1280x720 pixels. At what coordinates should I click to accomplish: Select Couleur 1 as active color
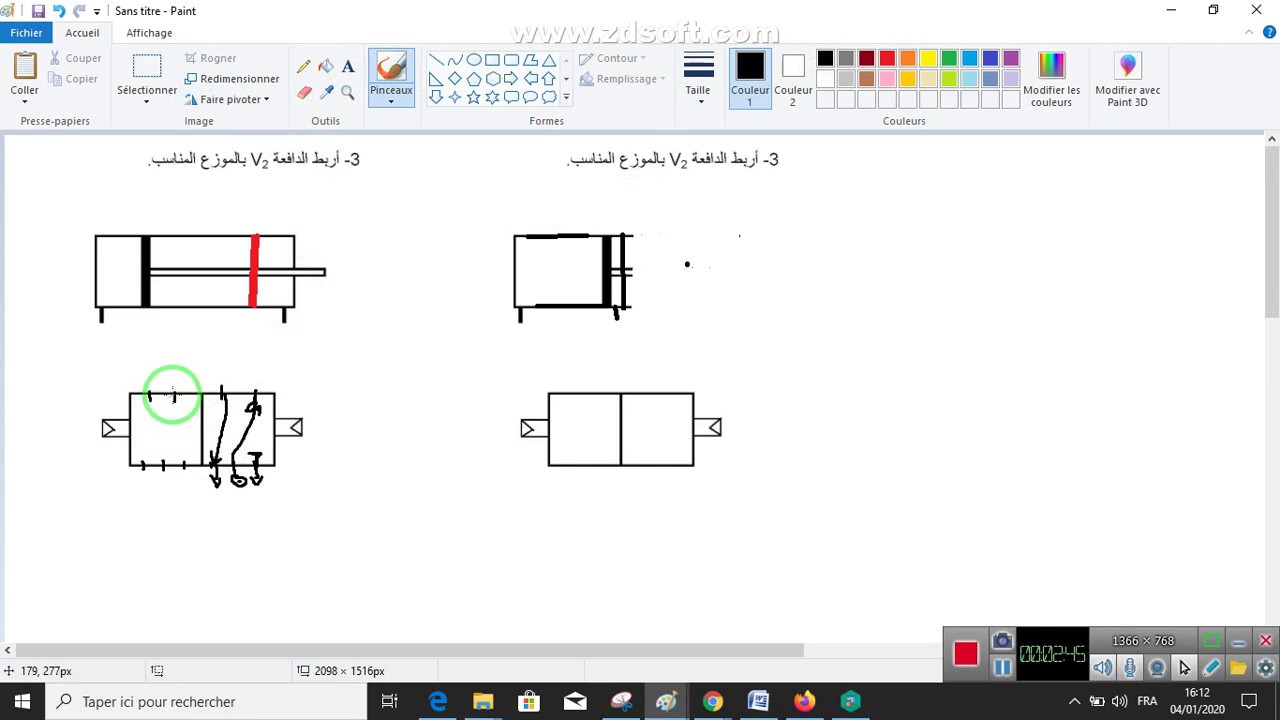(x=750, y=79)
